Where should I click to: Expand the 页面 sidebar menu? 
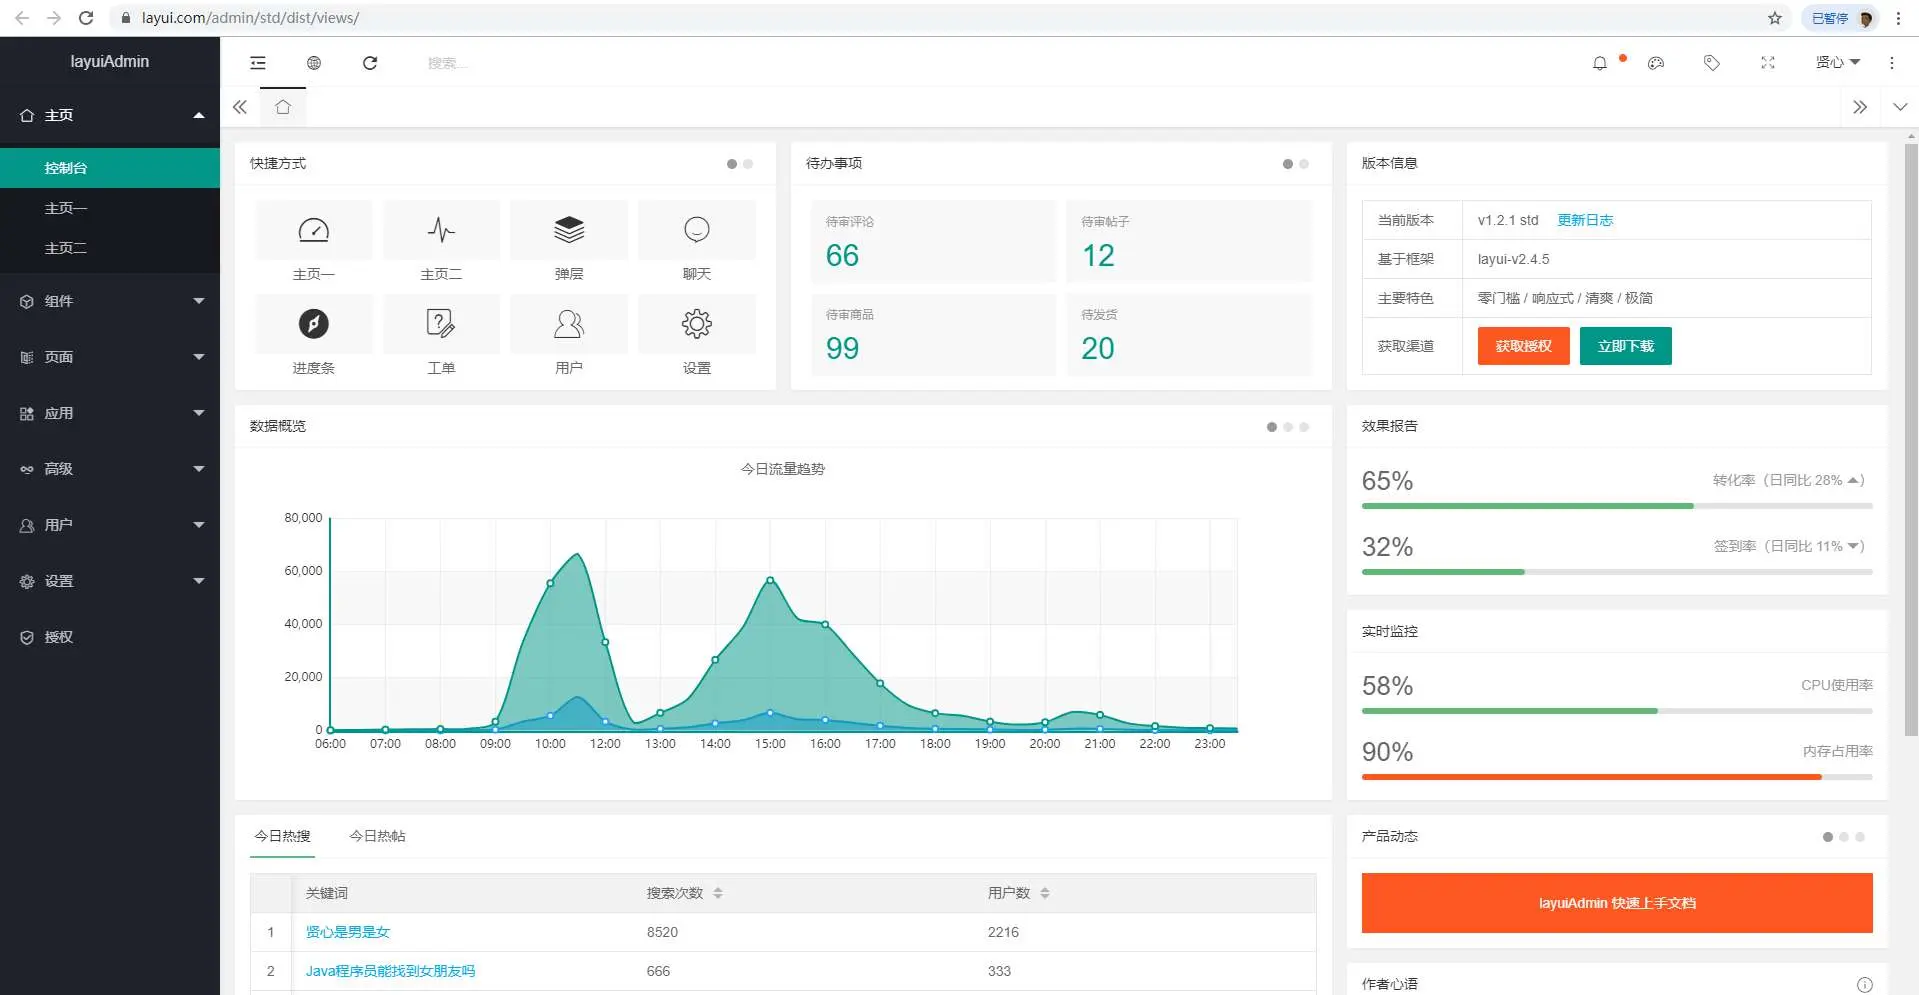pos(110,357)
